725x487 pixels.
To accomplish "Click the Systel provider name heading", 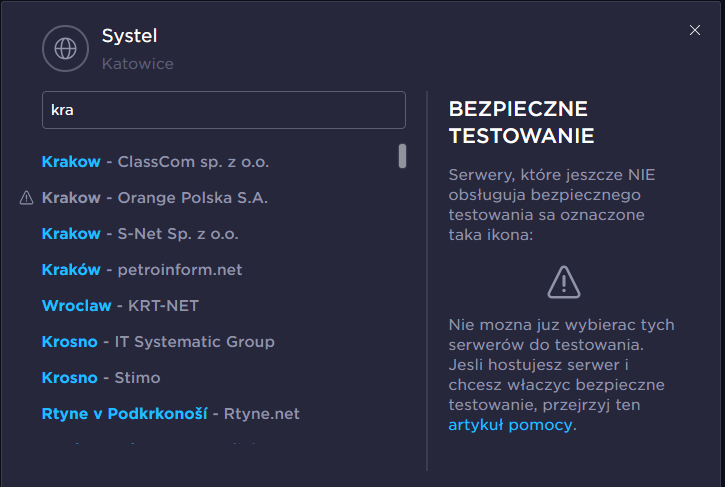I will click(130, 36).
